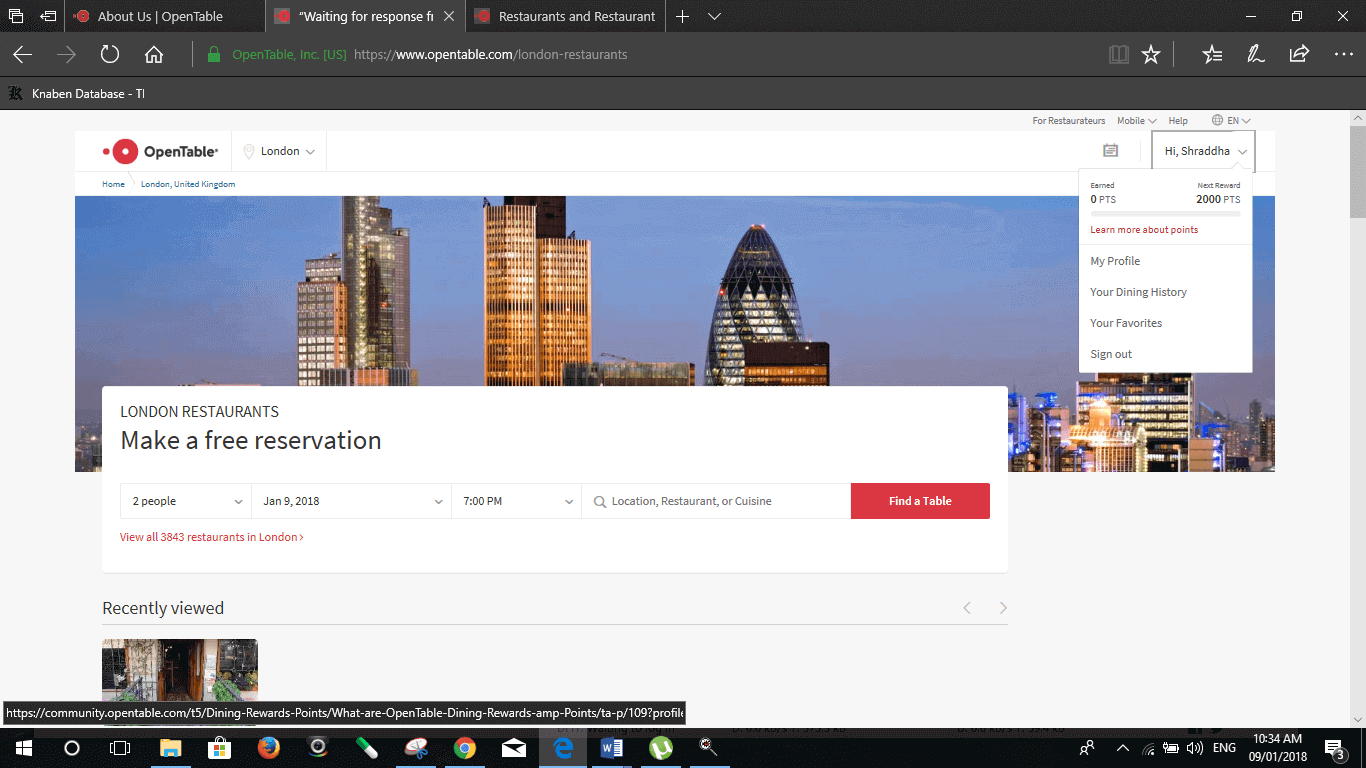Open Knaben Database bookmark in favorites bar
This screenshot has width=1366, height=768.
click(76, 93)
